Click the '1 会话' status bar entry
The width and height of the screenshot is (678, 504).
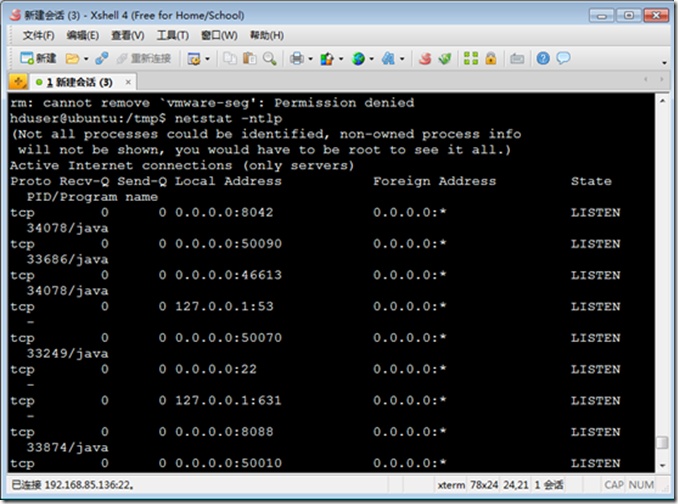pos(549,485)
